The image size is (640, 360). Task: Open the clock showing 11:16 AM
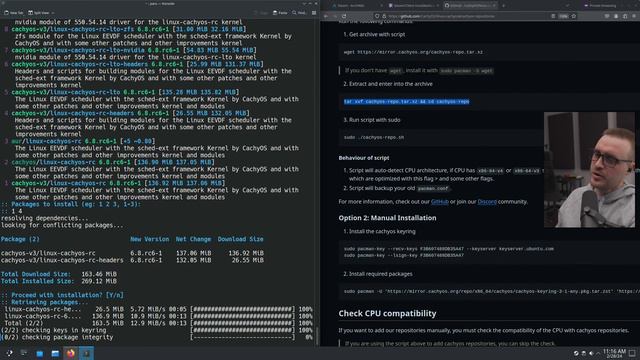pos(614,353)
